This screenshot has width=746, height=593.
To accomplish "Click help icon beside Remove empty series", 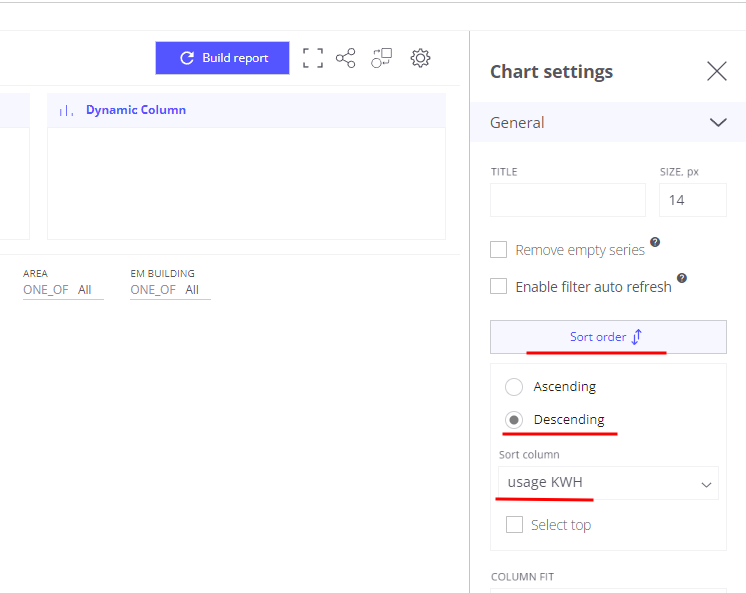I will coord(655,242).
